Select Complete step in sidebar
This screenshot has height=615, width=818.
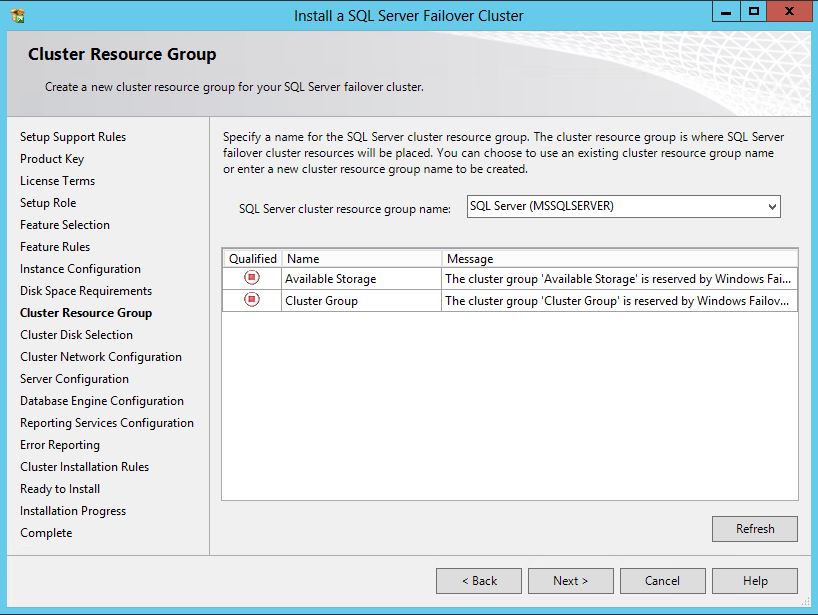tap(46, 533)
